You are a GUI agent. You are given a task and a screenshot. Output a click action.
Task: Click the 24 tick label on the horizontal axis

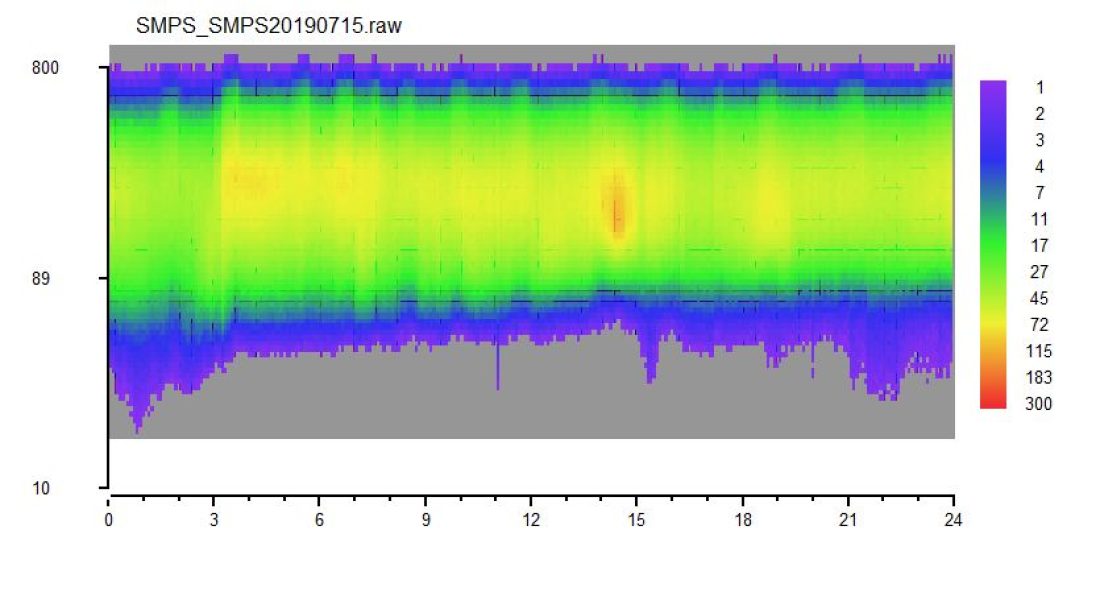(953, 520)
